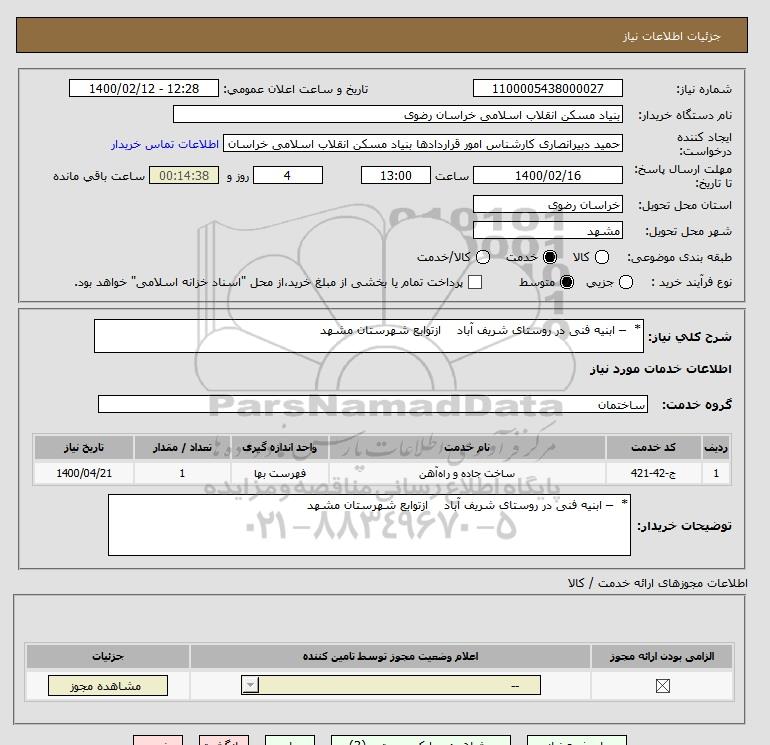Screen dimensions: 770x745
Task: Select the کالا radio button
Action: (602, 257)
